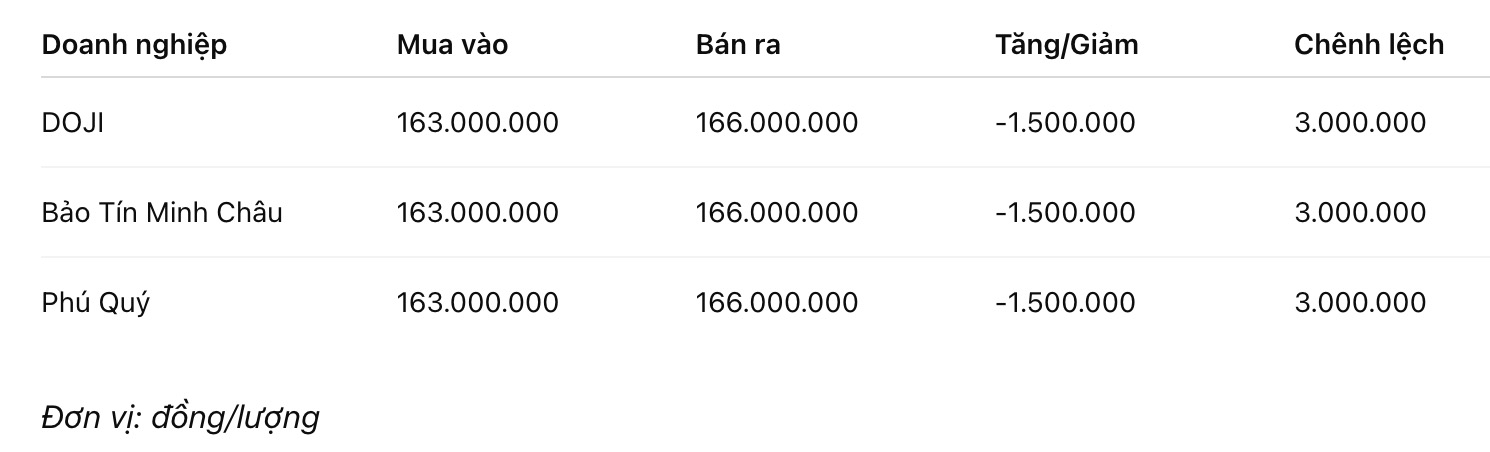The image size is (1490, 452).
Task: Select Phú Quý's Tăng/Giảm value
Action: pos(1065,303)
